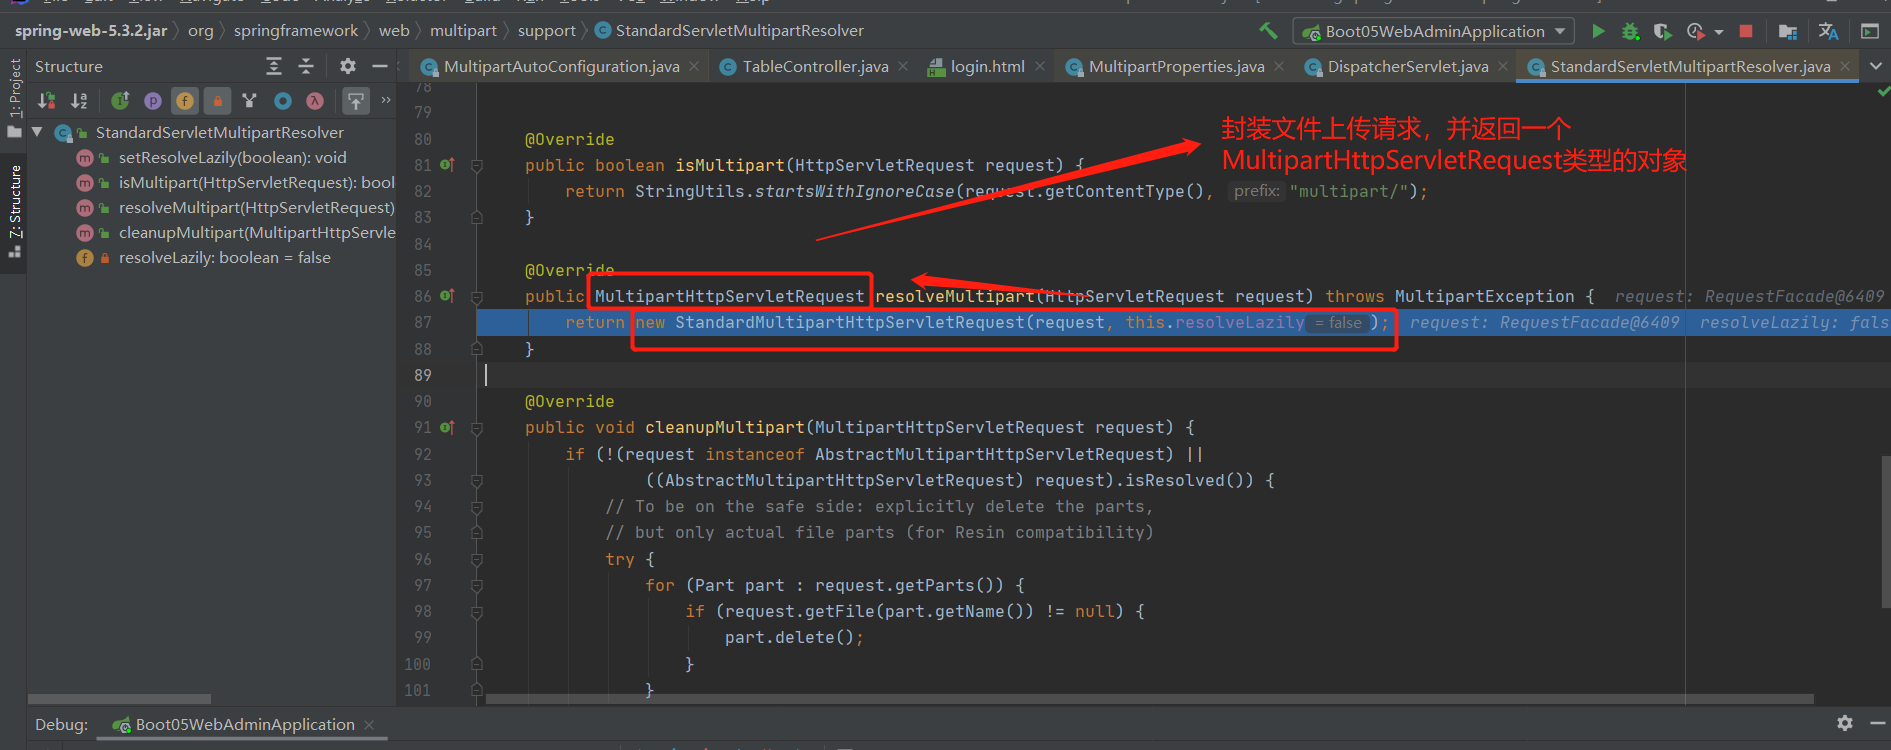
Task: Click multipart breadcrumb segment
Action: (x=463, y=30)
